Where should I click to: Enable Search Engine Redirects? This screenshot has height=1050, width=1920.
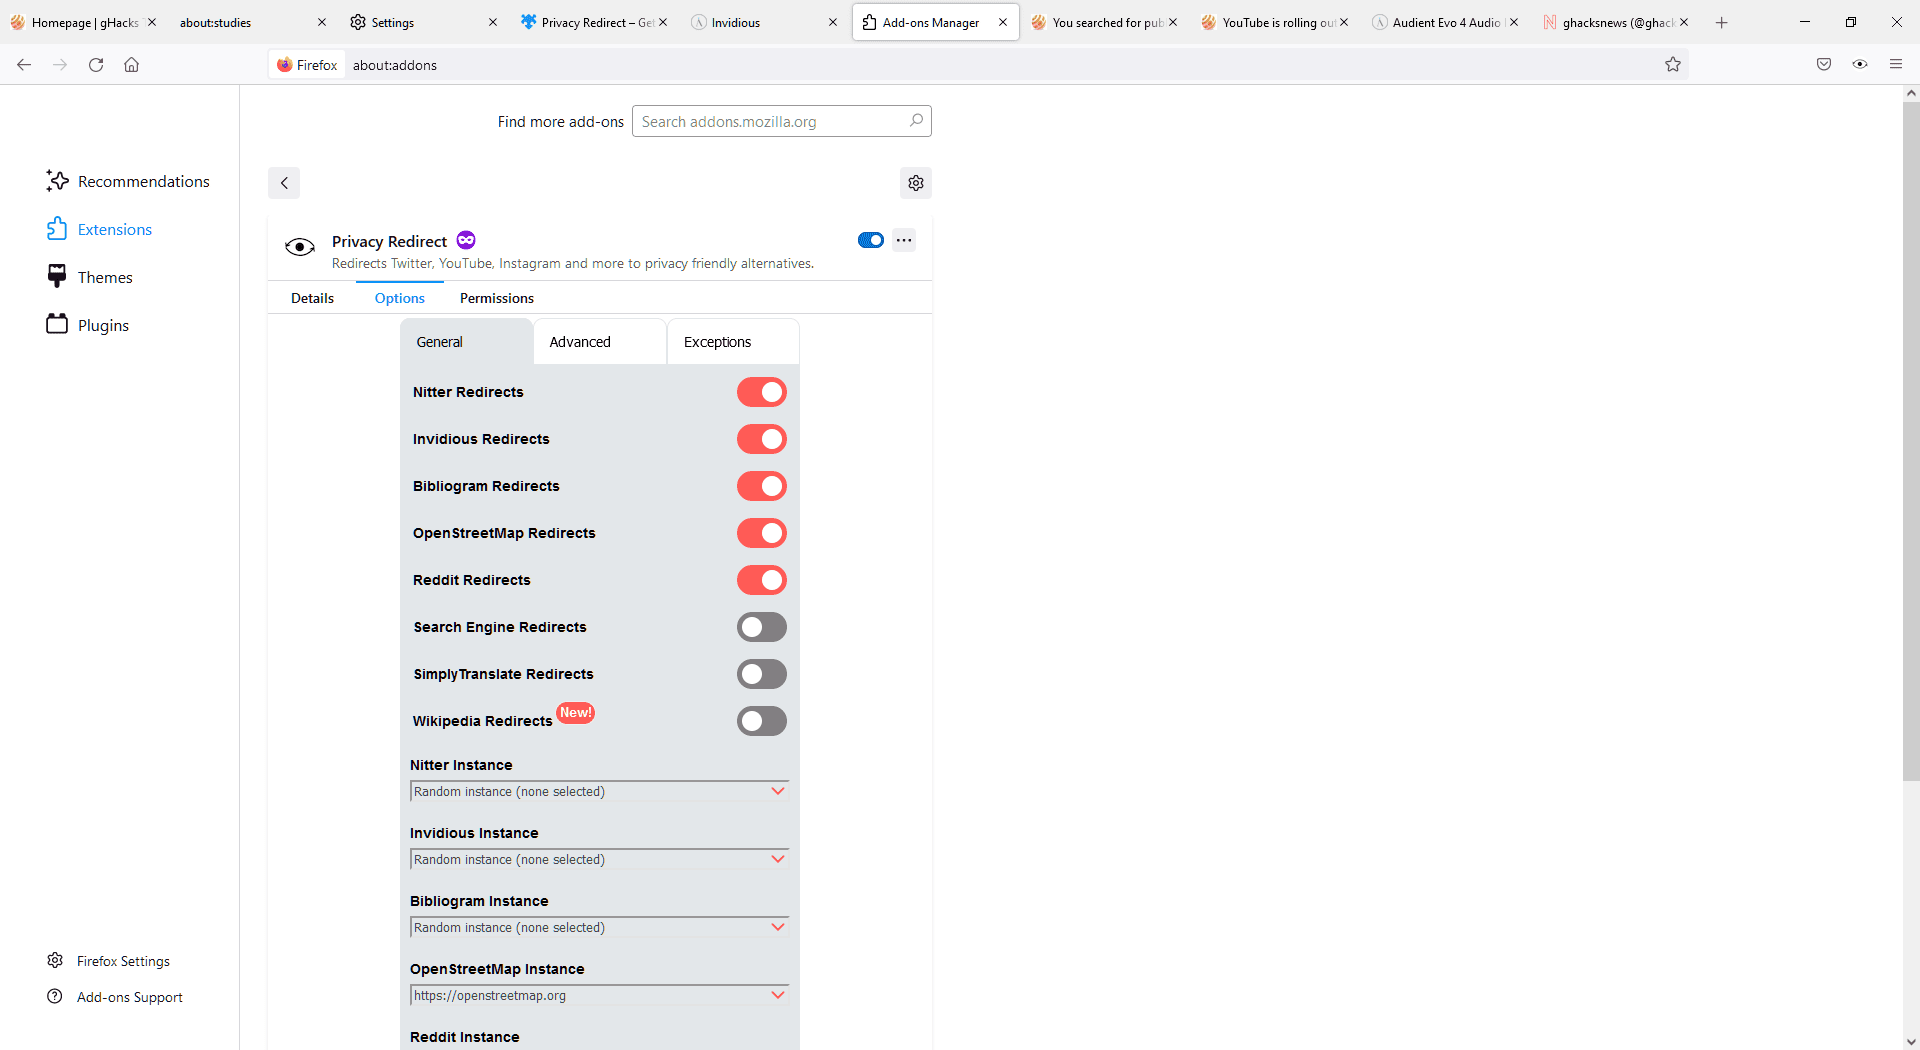tap(761, 627)
